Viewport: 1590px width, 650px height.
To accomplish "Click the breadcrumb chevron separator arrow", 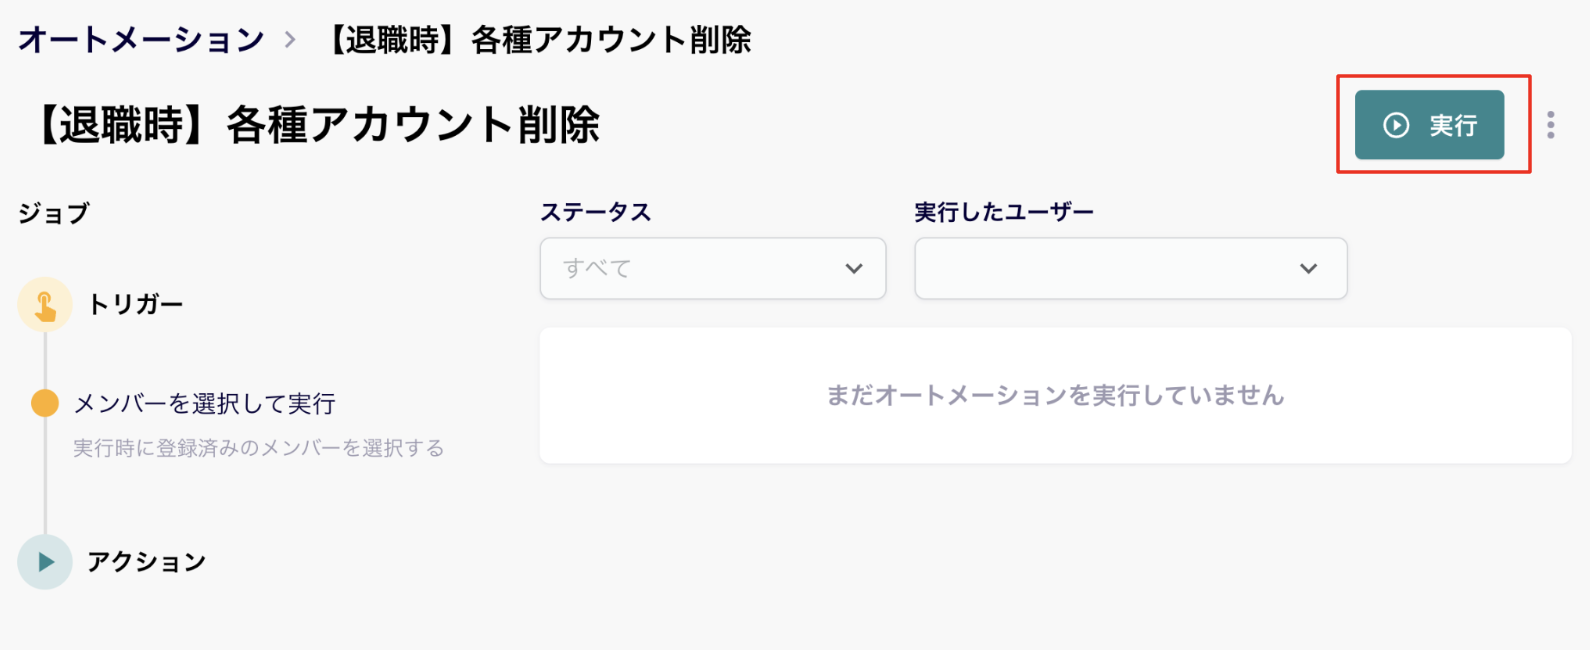I will pos(290,40).
